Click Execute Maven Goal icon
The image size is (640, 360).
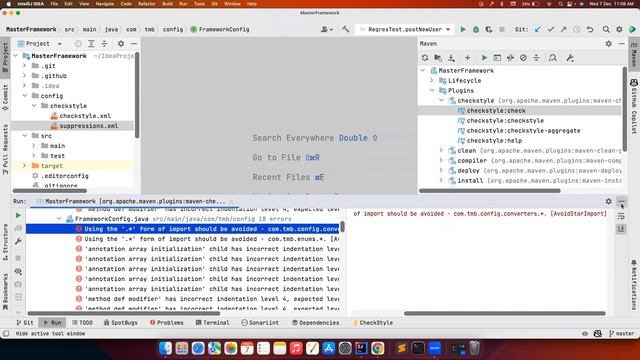pos(497,58)
